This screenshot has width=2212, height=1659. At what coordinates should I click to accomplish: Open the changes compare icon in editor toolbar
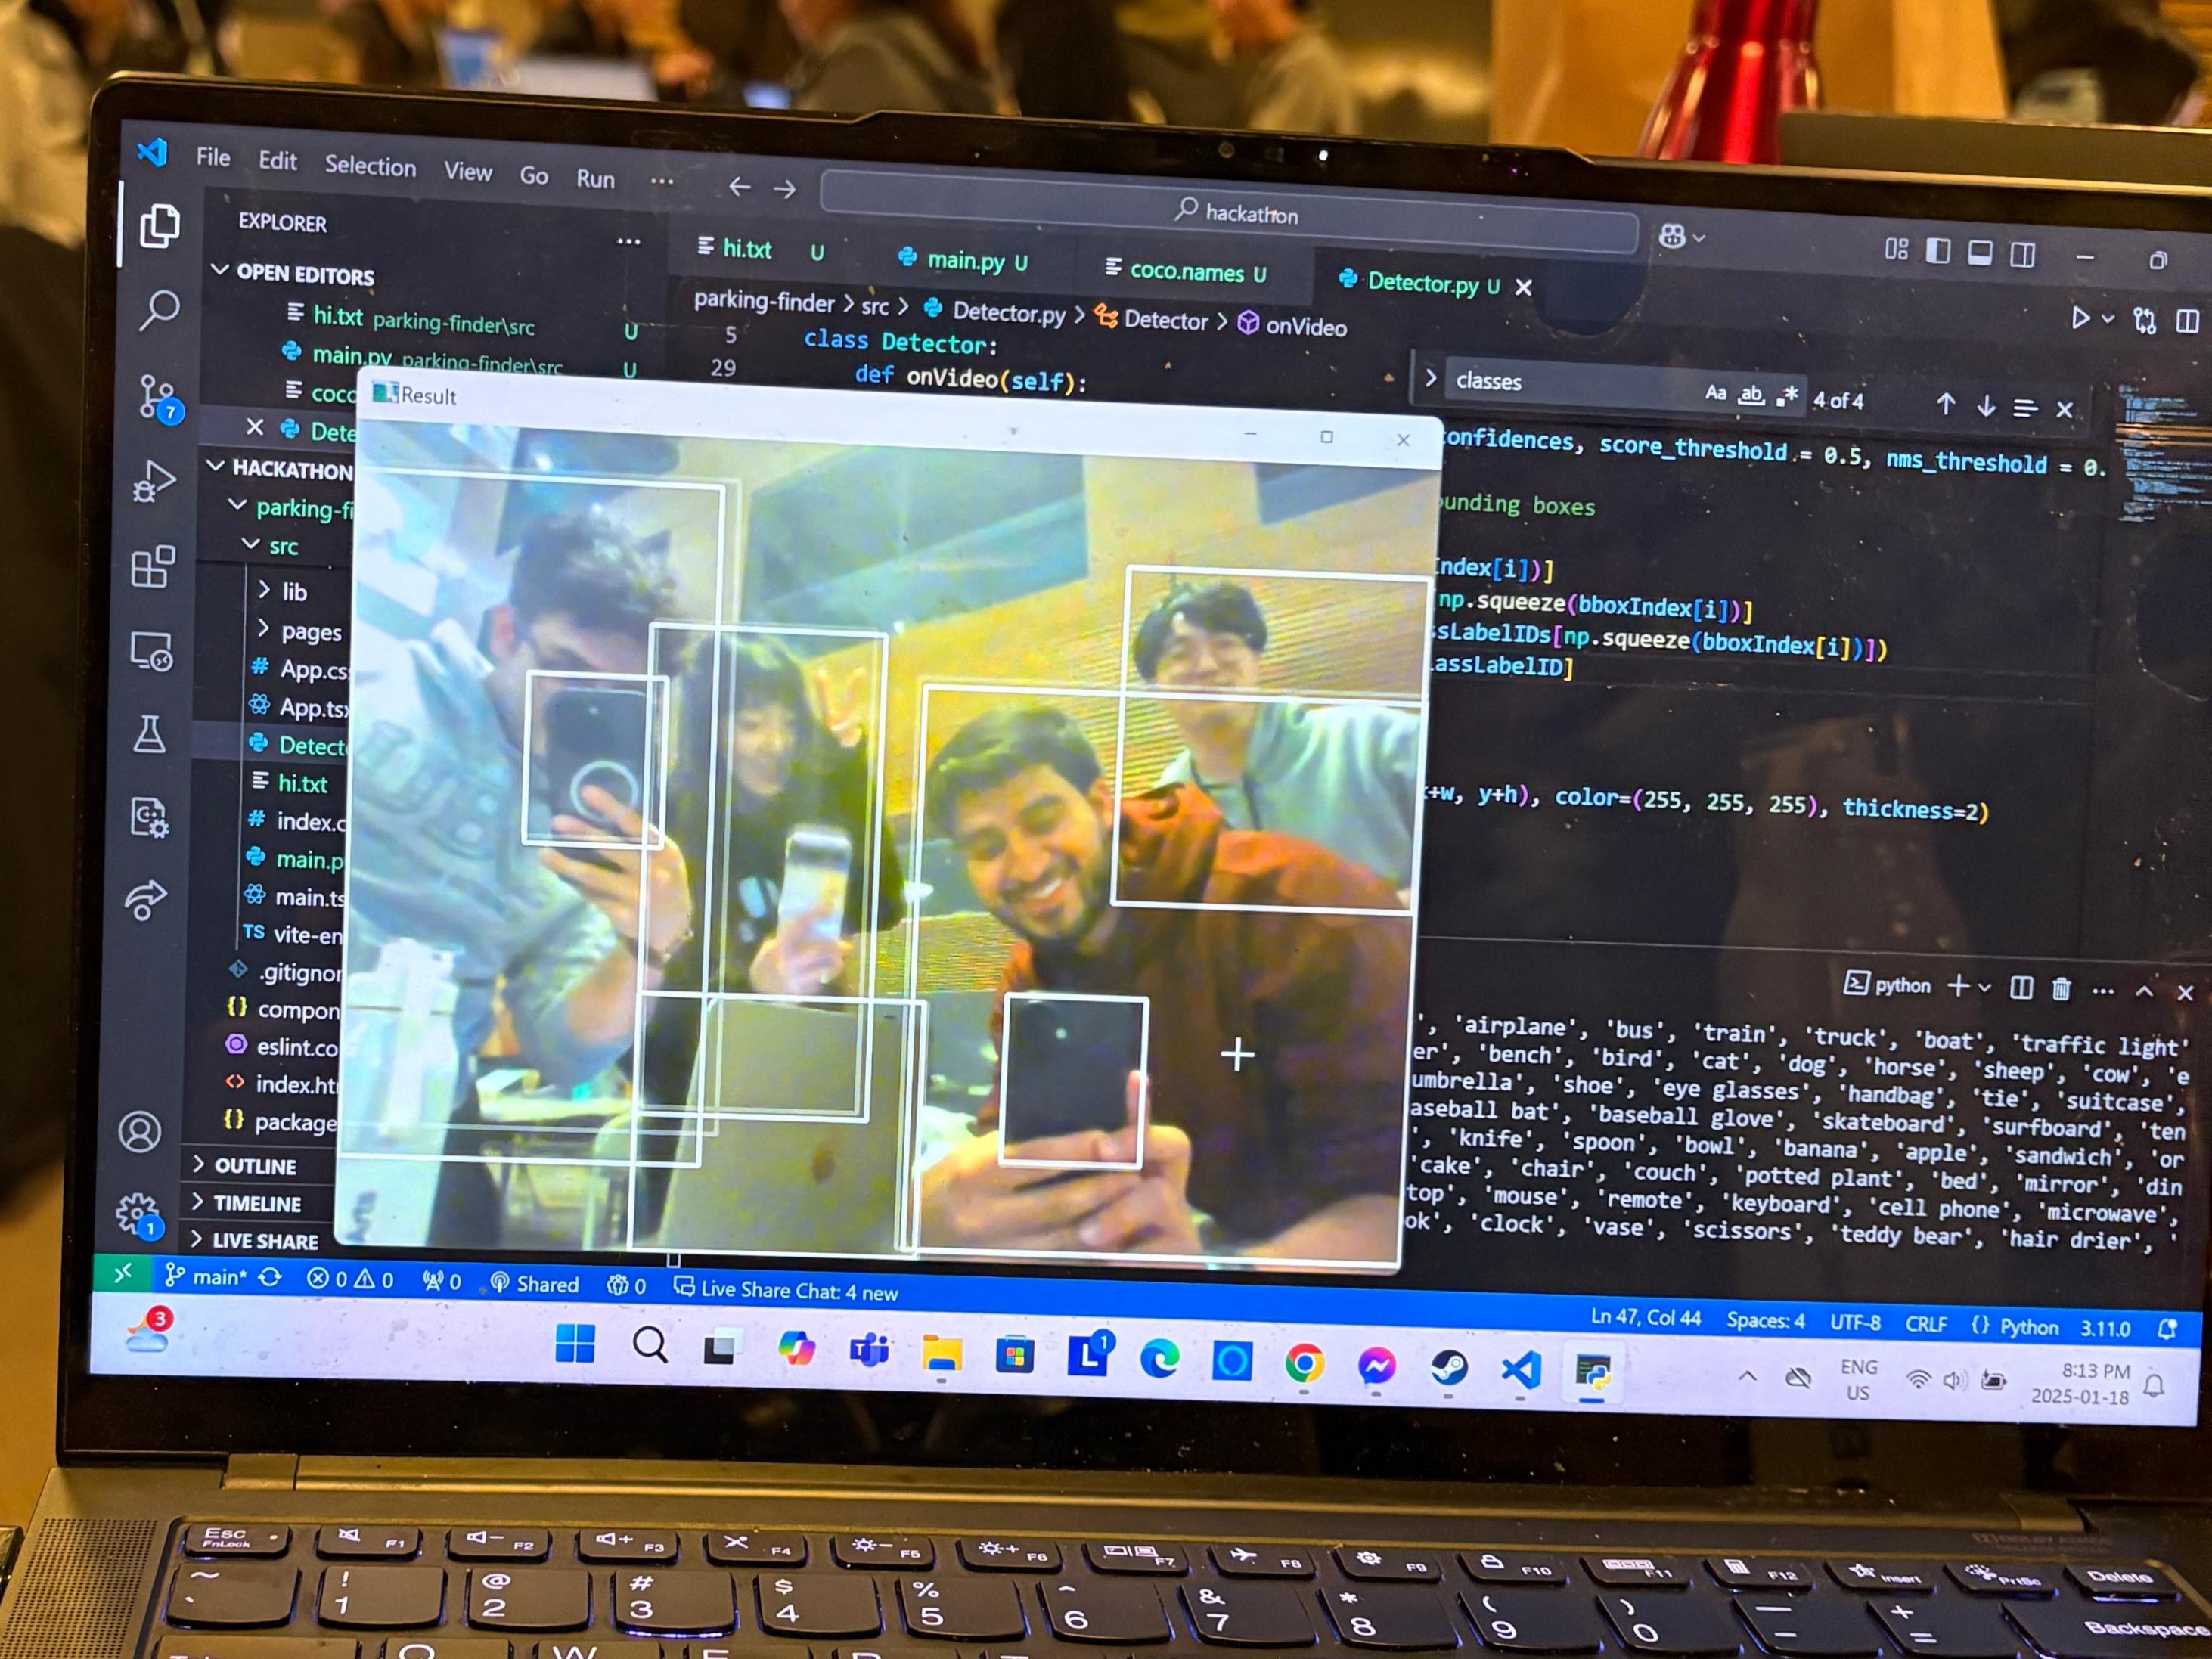2144,320
